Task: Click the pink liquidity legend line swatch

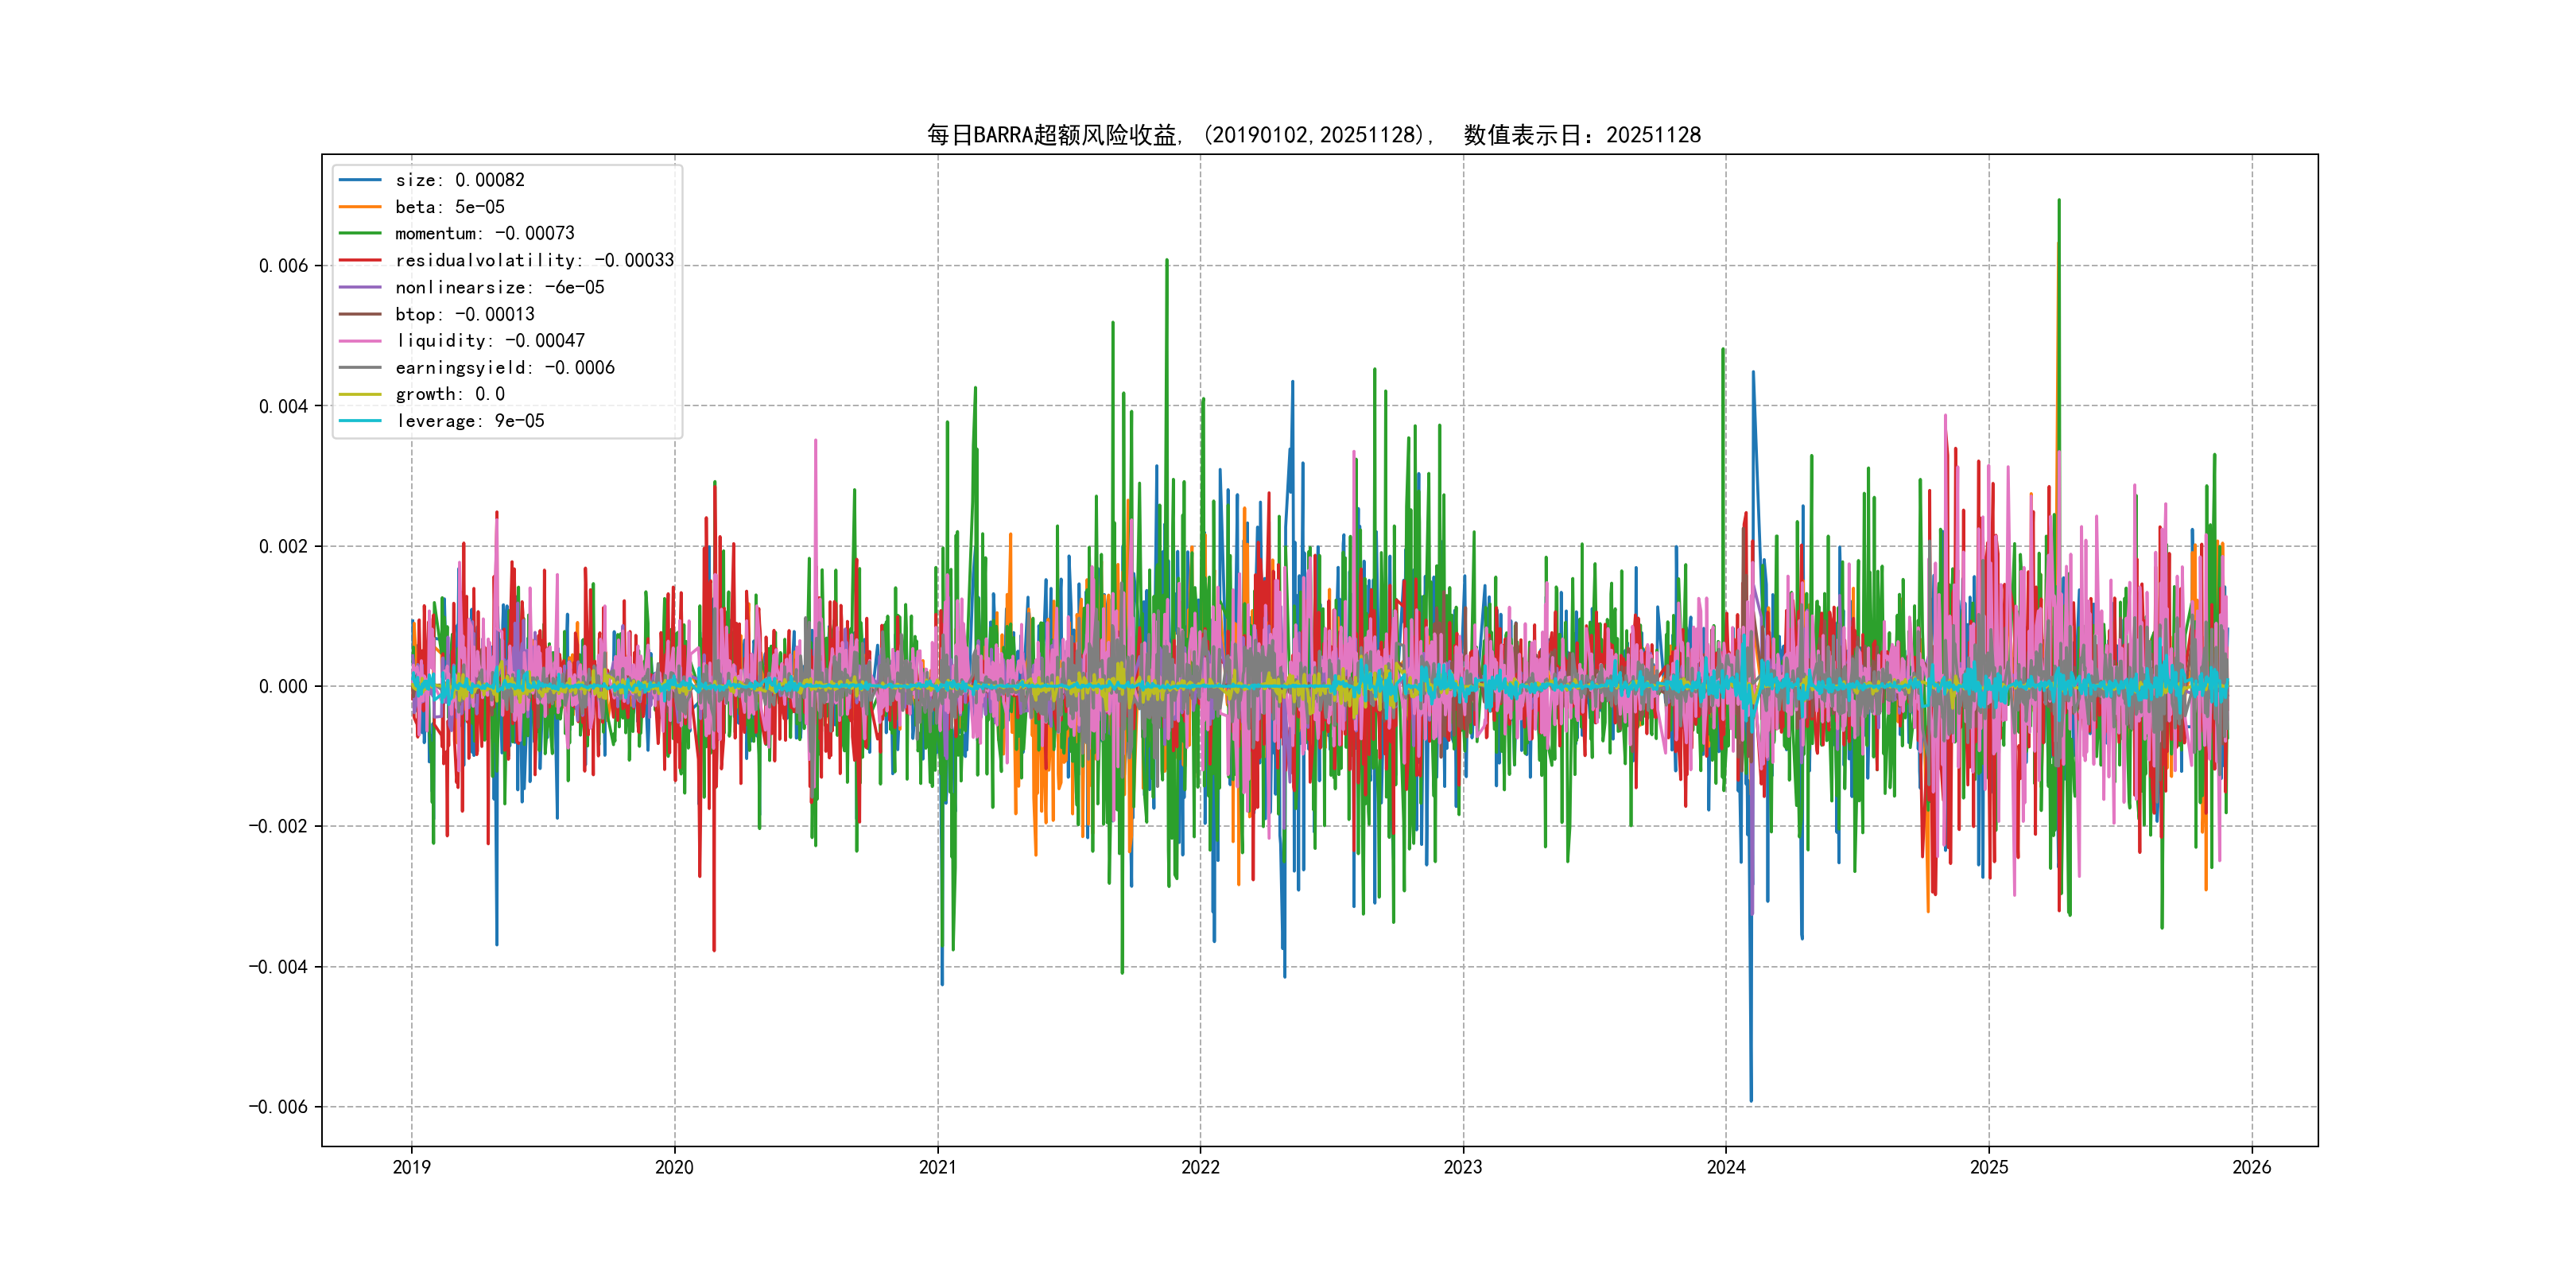Action: pyautogui.click(x=360, y=341)
